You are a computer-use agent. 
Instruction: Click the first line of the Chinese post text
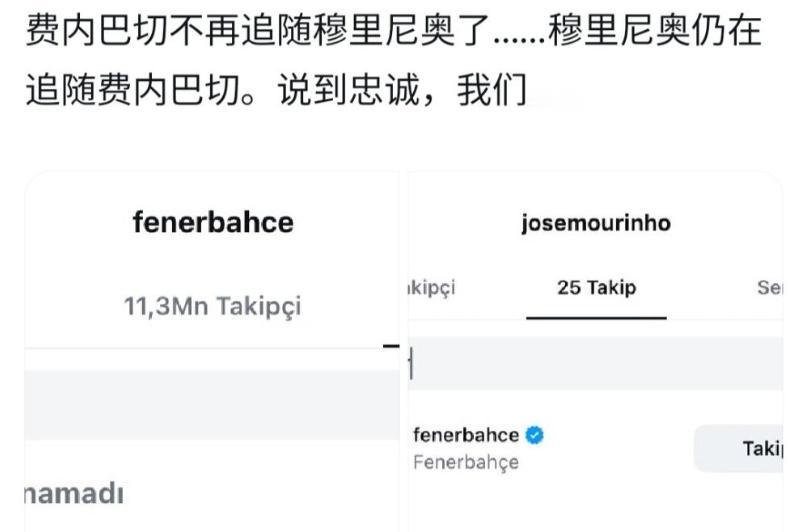click(x=394, y=30)
